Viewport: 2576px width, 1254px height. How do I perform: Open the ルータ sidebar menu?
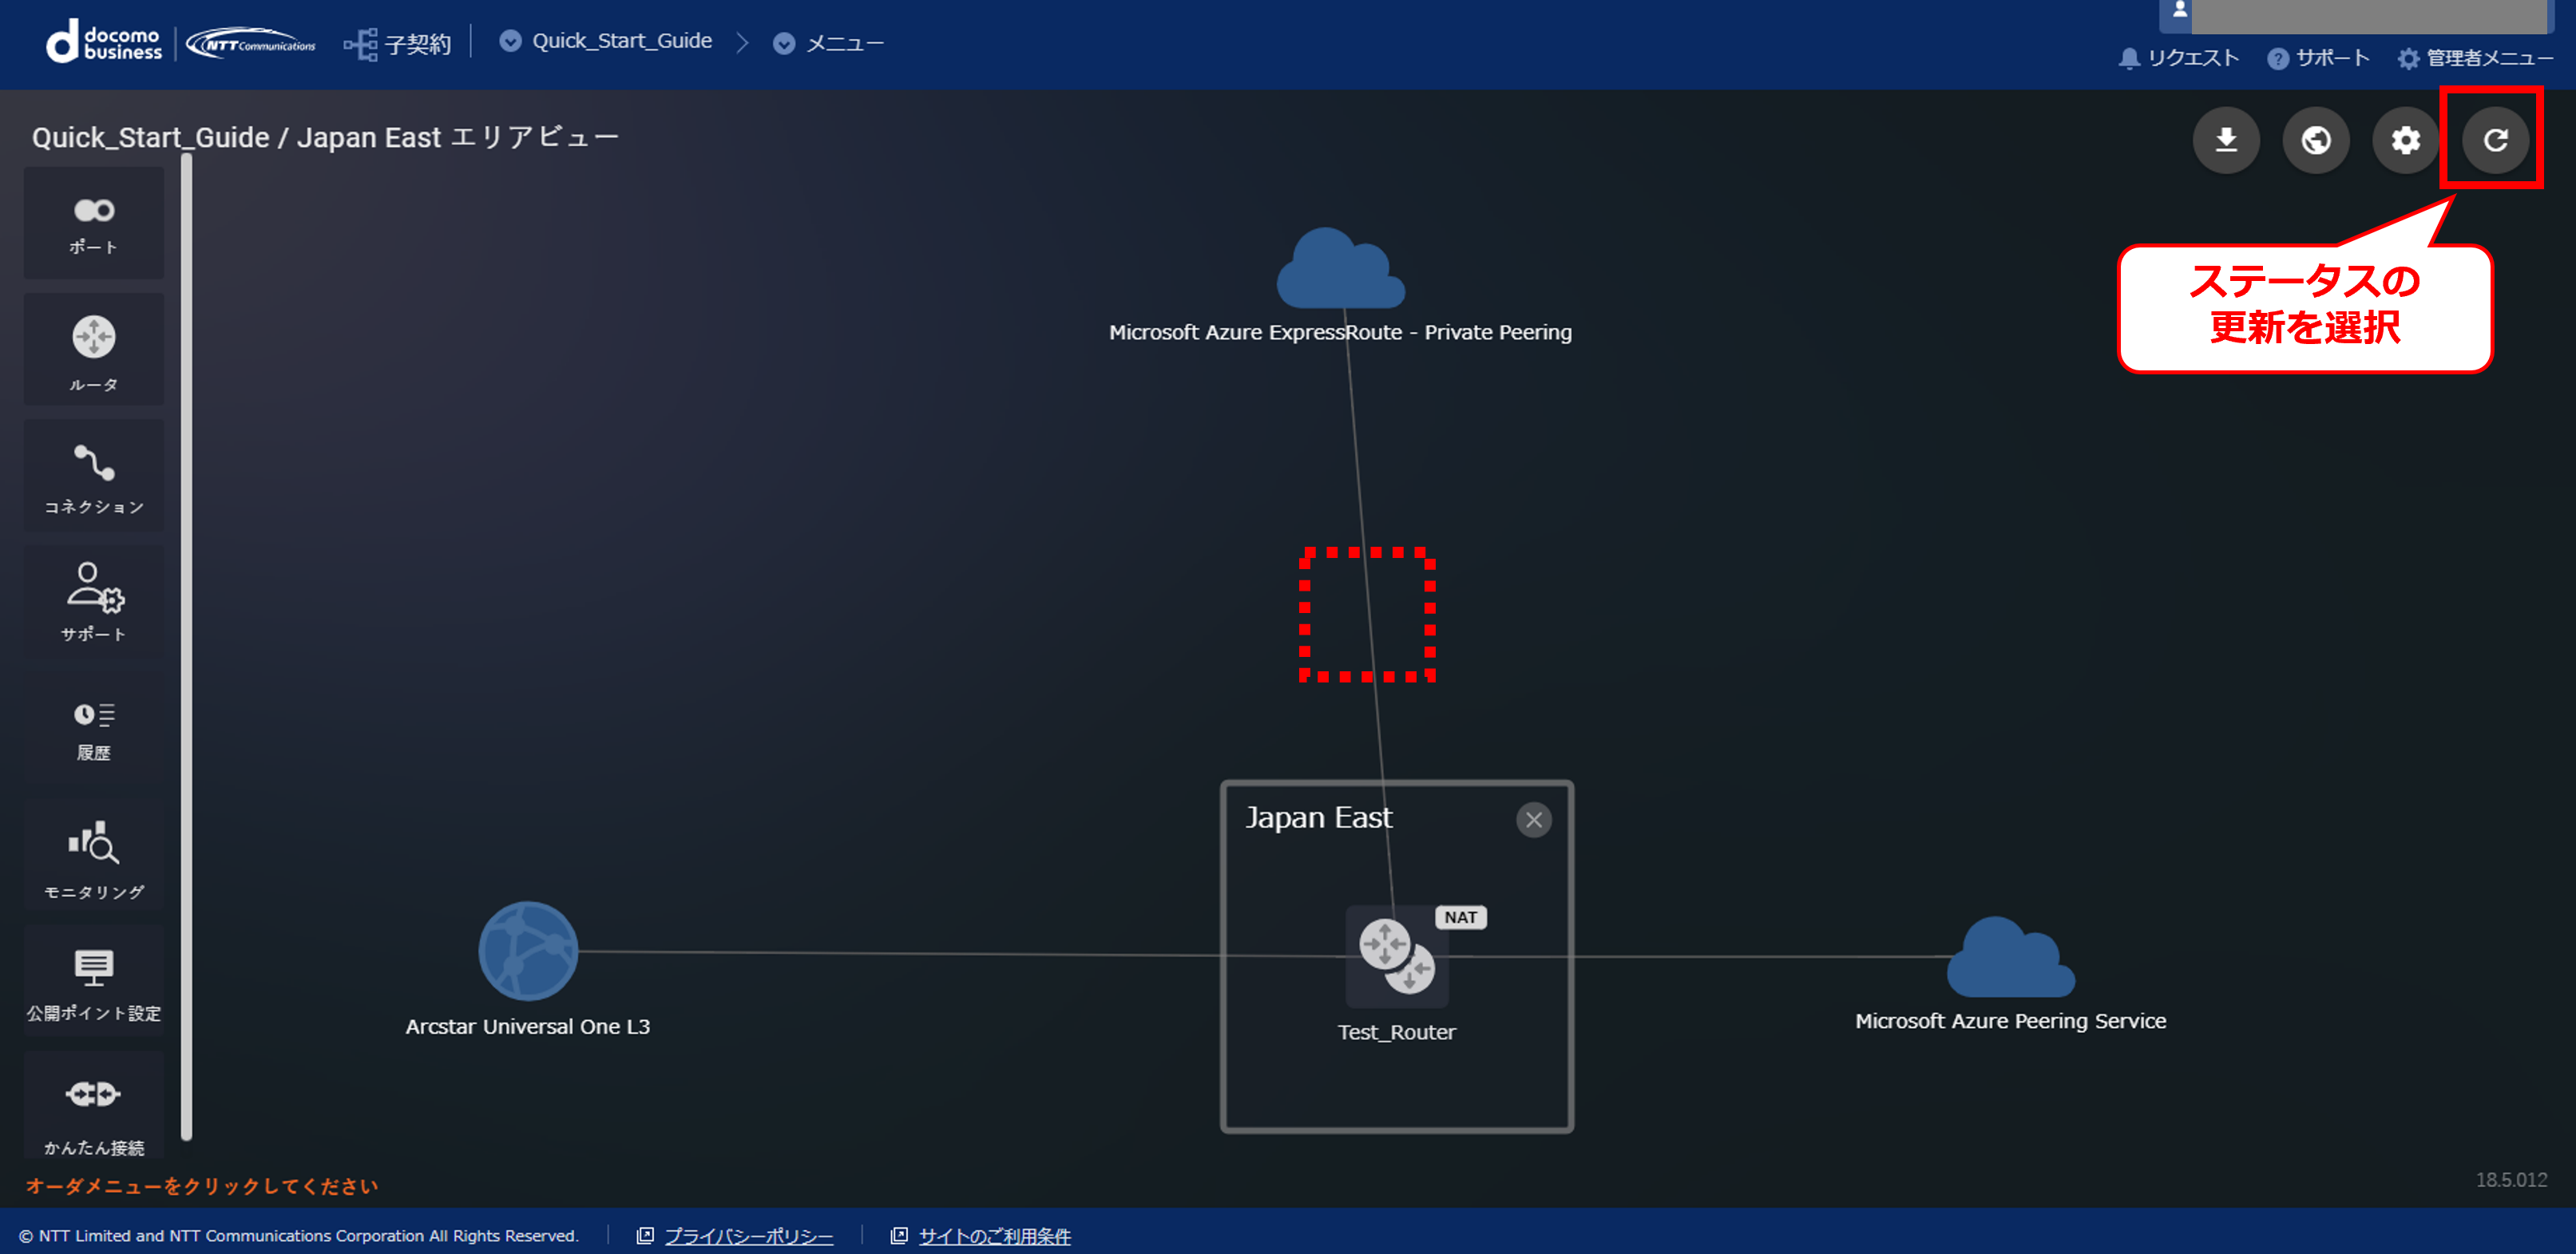pyautogui.click(x=94, y=350)
